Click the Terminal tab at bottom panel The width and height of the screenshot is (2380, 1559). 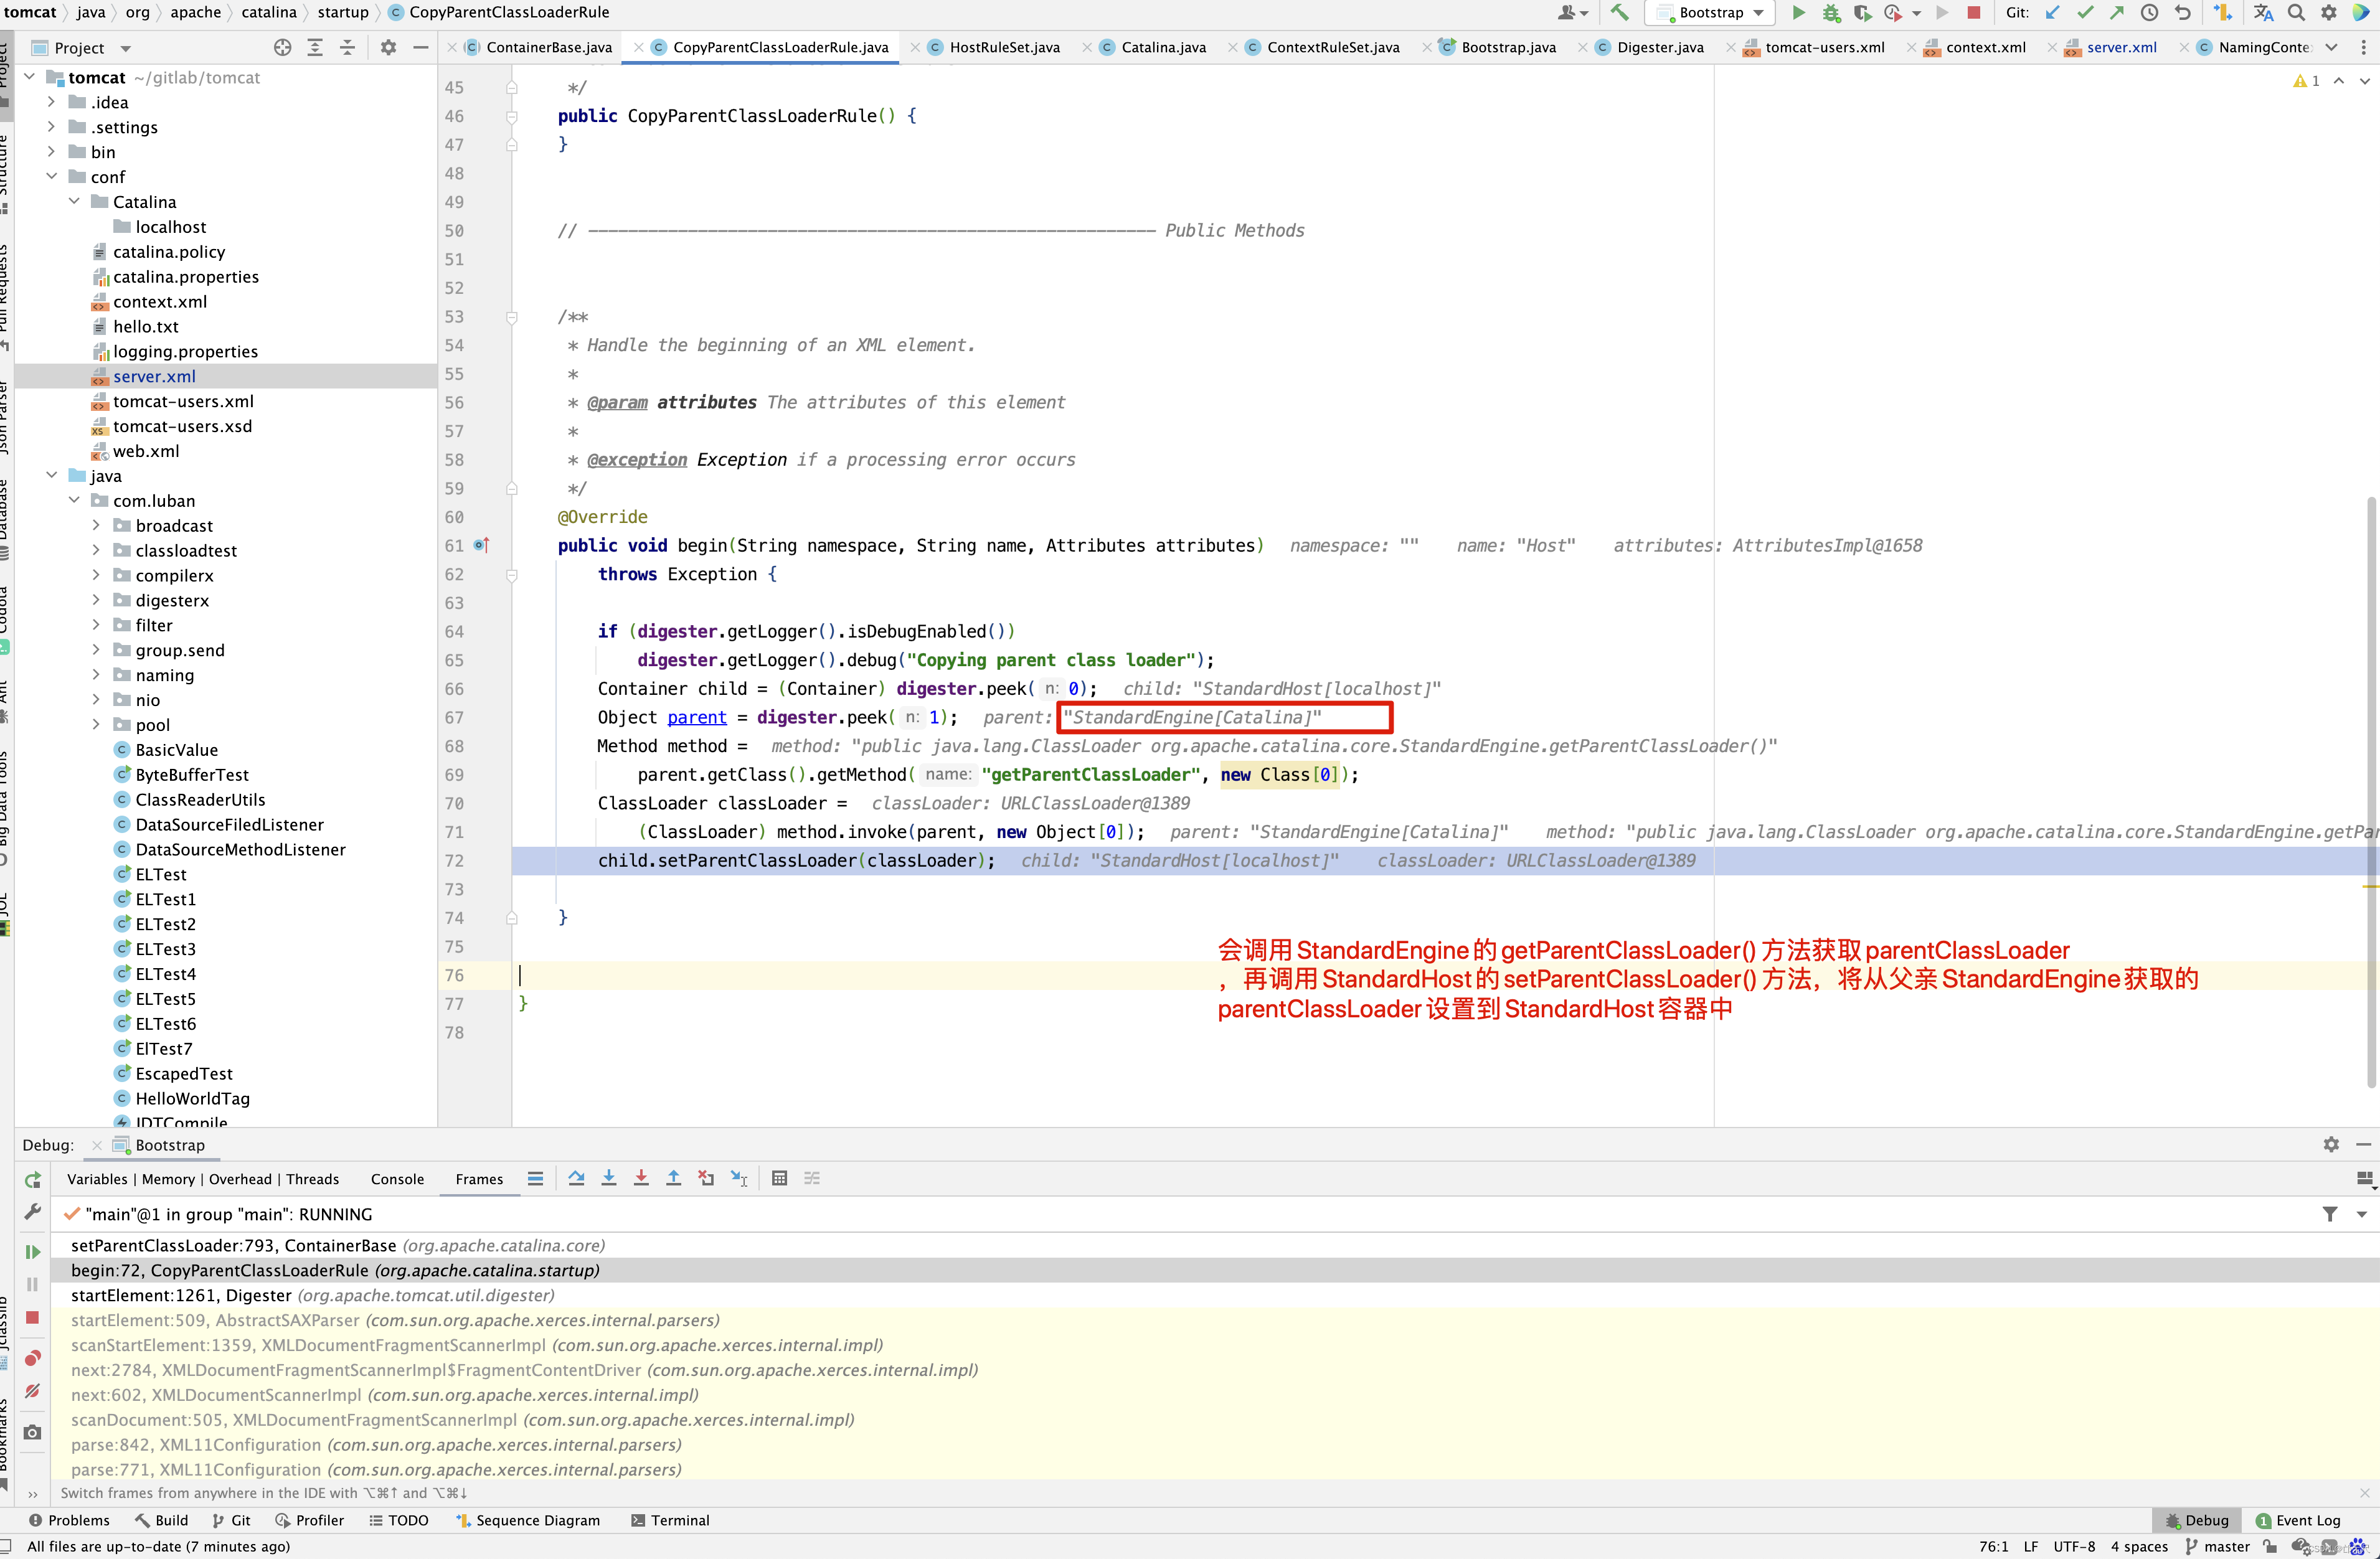(x=680, y=1519)
